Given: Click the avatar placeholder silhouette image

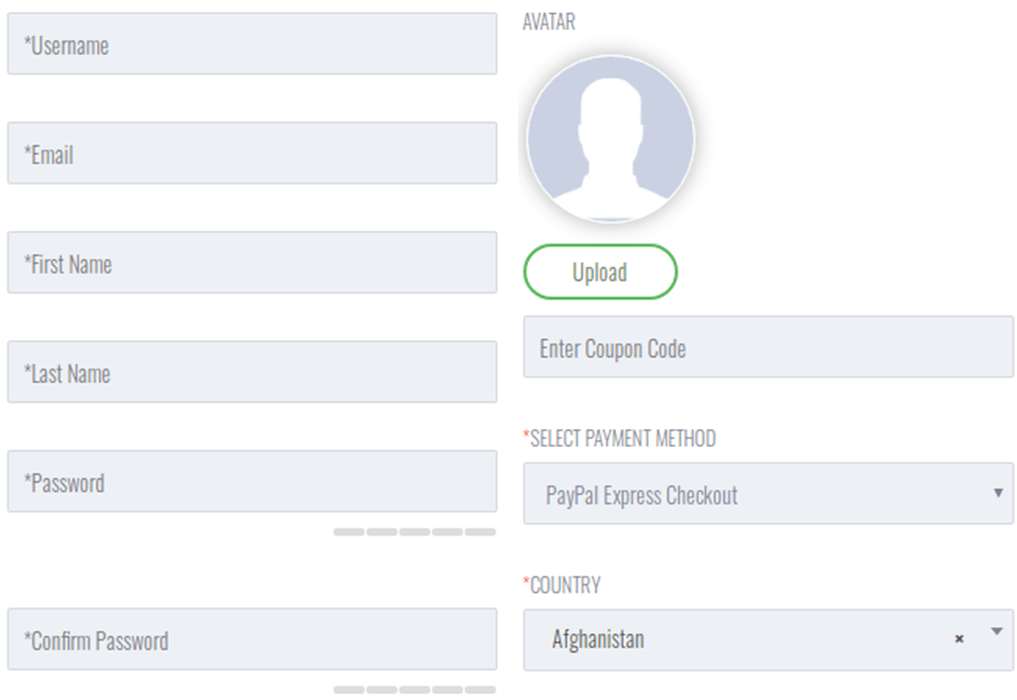Looking at the screenshot, I should (x=610, y=139).
